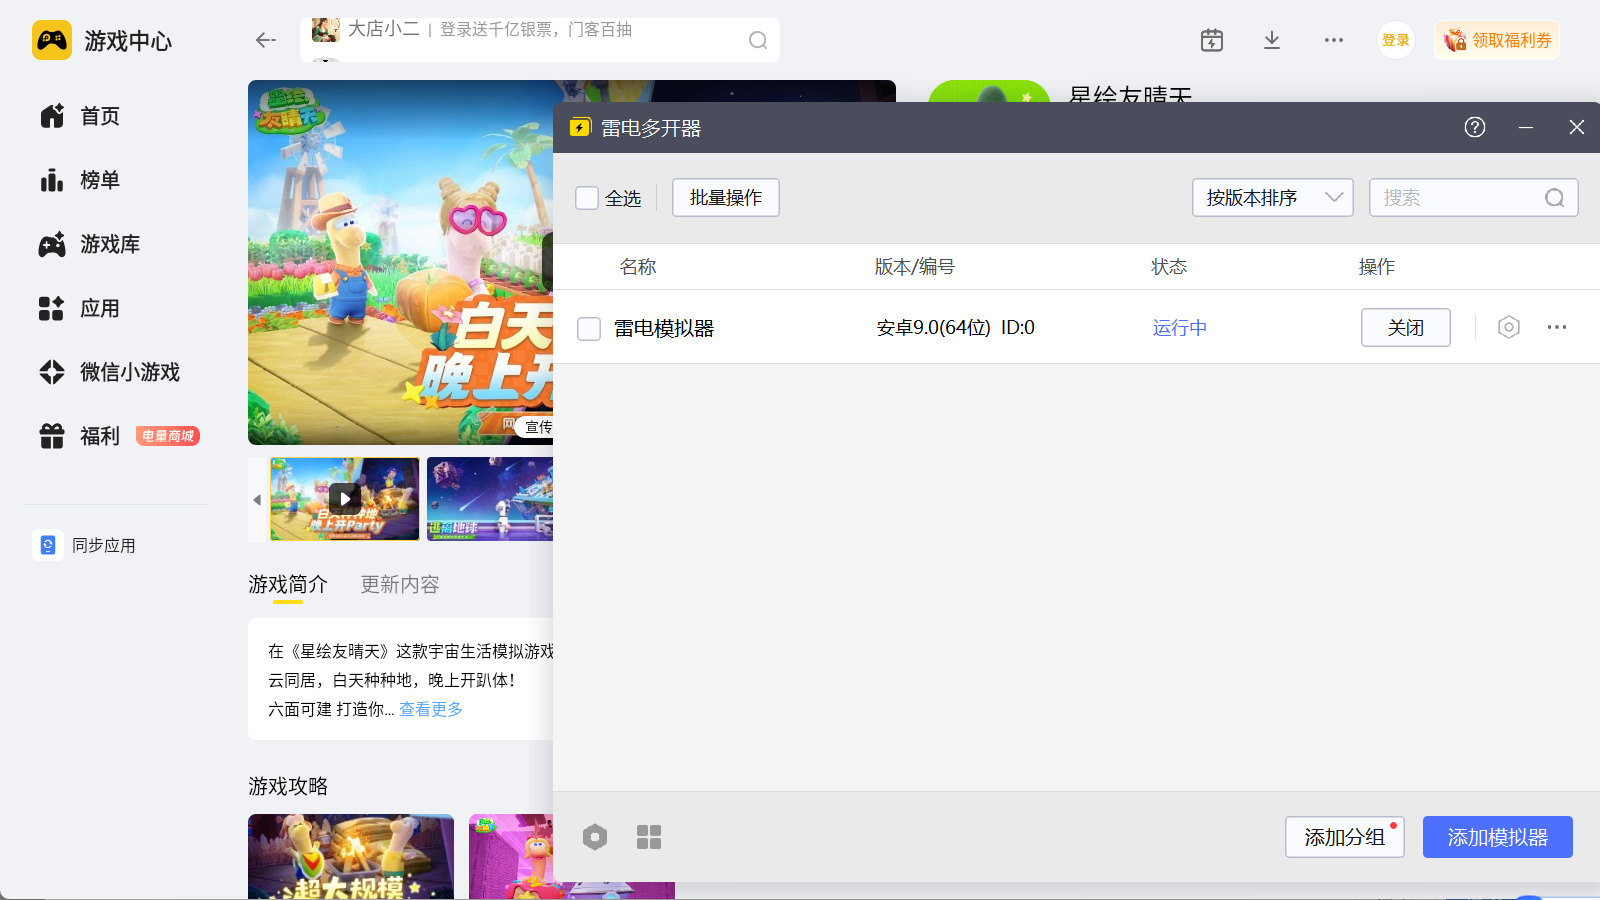Screen dimensions: 1600x900
Task: Click the 领取福利券 button
Action: tap(1497, 40)
